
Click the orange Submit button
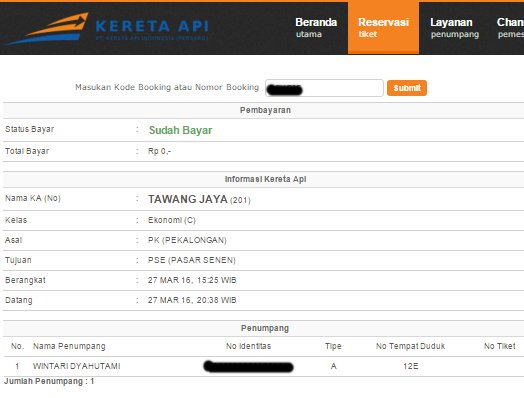pyautogui.click(x=407, y=88)
